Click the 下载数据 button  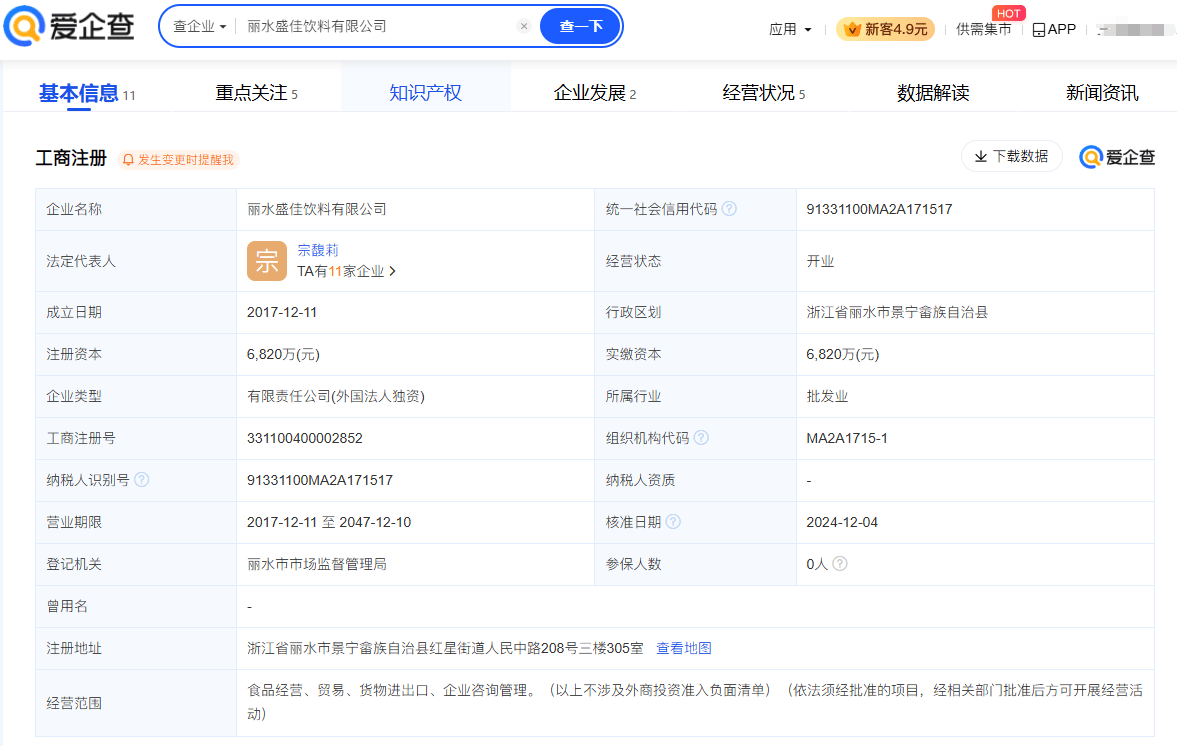tap(1011, 156)
